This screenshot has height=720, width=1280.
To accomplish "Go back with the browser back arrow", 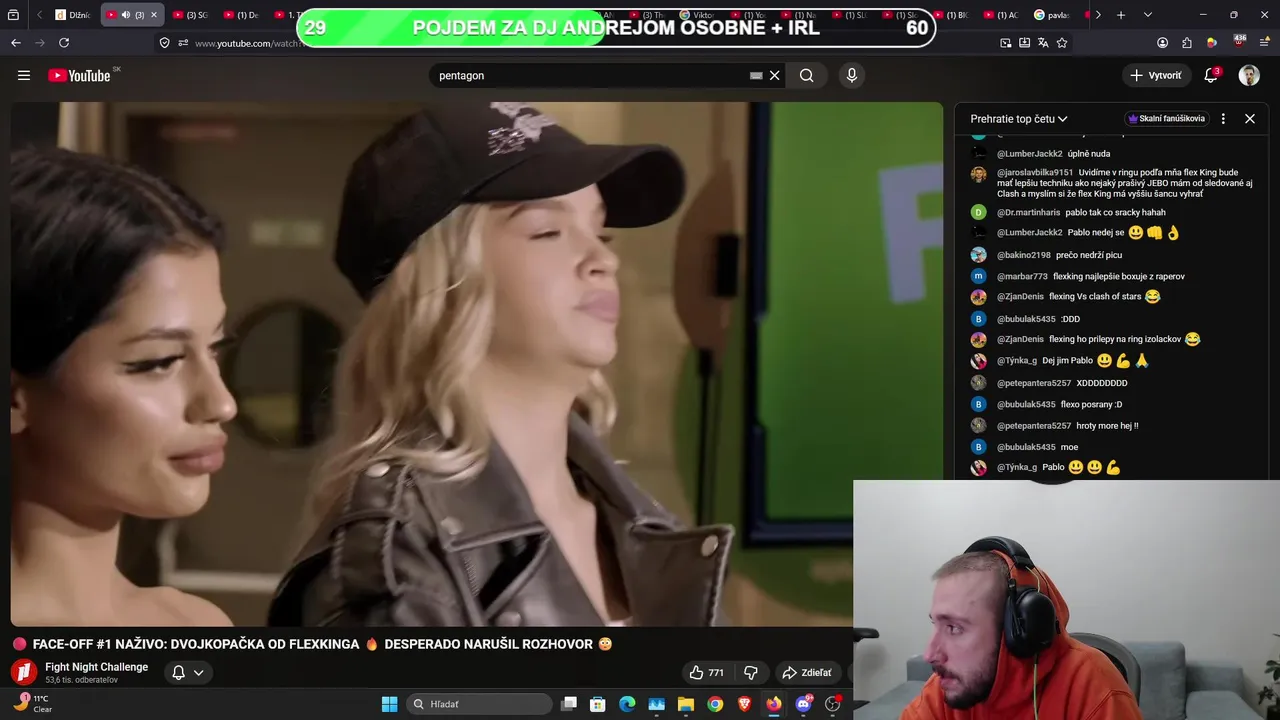I will (x=16, y=43).
